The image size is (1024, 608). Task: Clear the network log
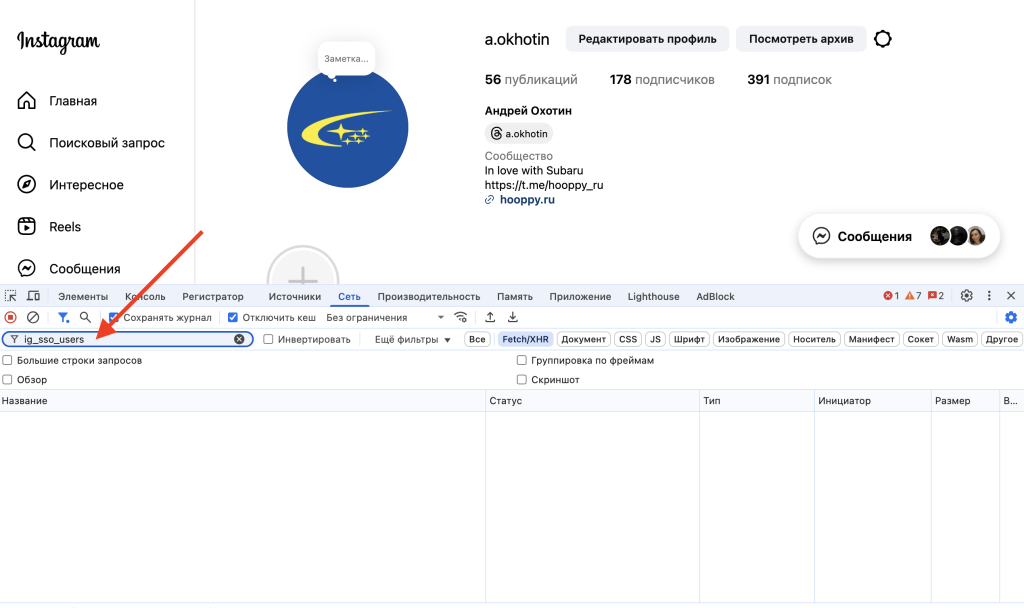click(33, 317)
